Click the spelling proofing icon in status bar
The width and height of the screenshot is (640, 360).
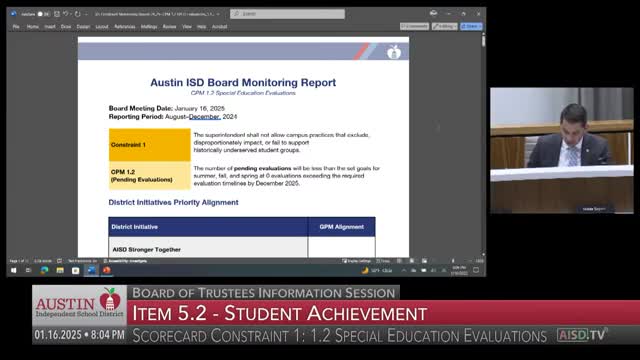coord(60,261)
